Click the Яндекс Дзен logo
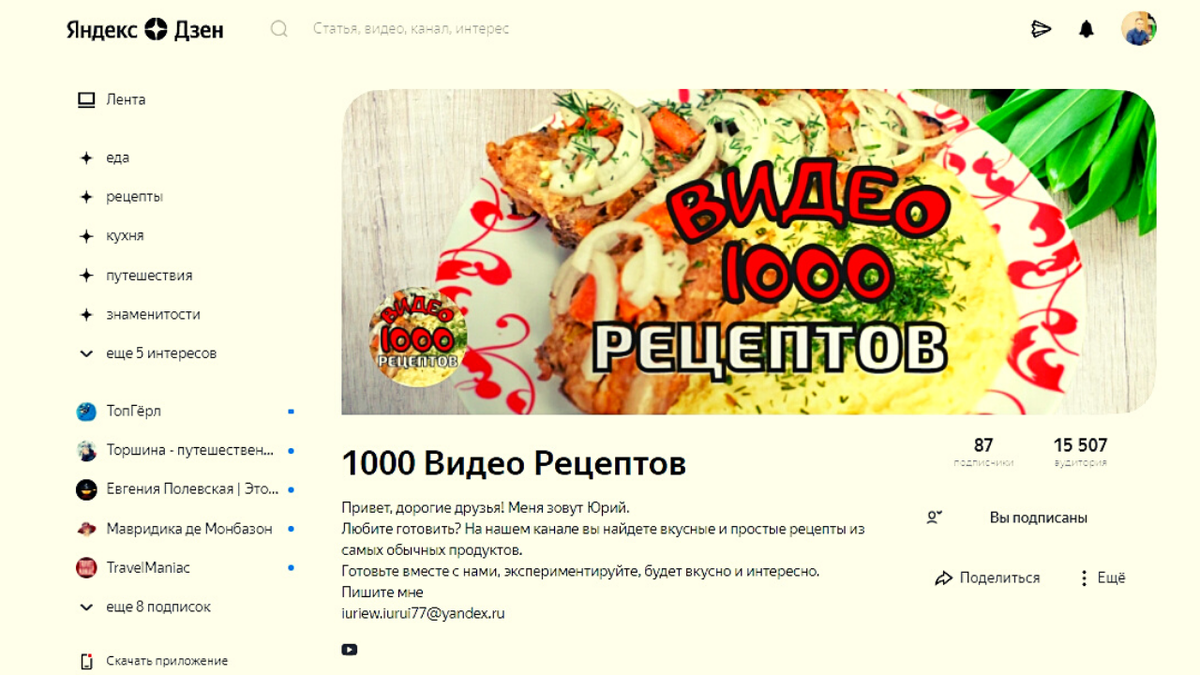 tap(145, 29)
